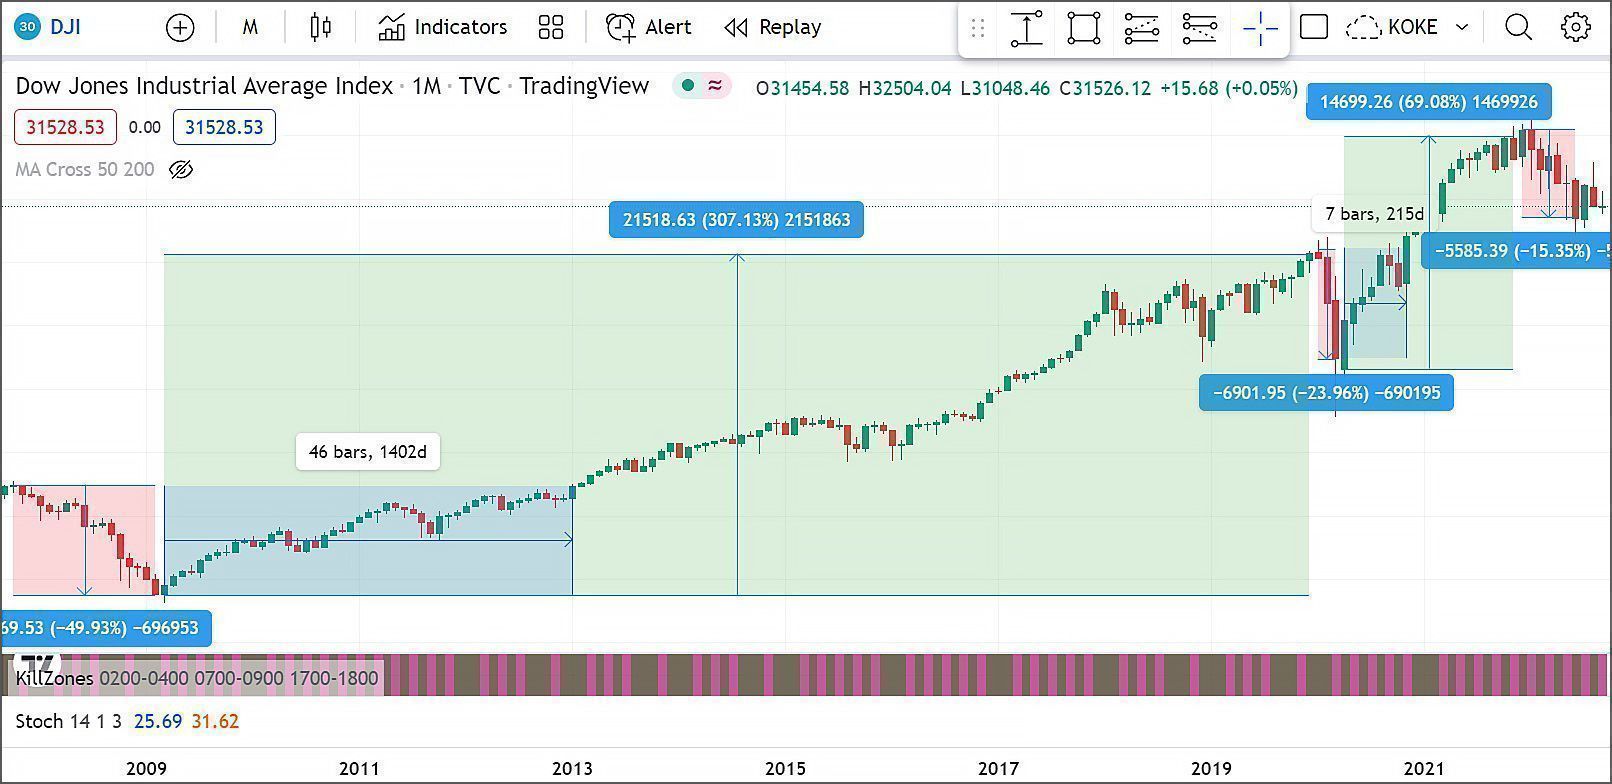Viewport: 1612px width, 784px height.
Task: Click the 2019 time axis label
Action: point(1211,769)
